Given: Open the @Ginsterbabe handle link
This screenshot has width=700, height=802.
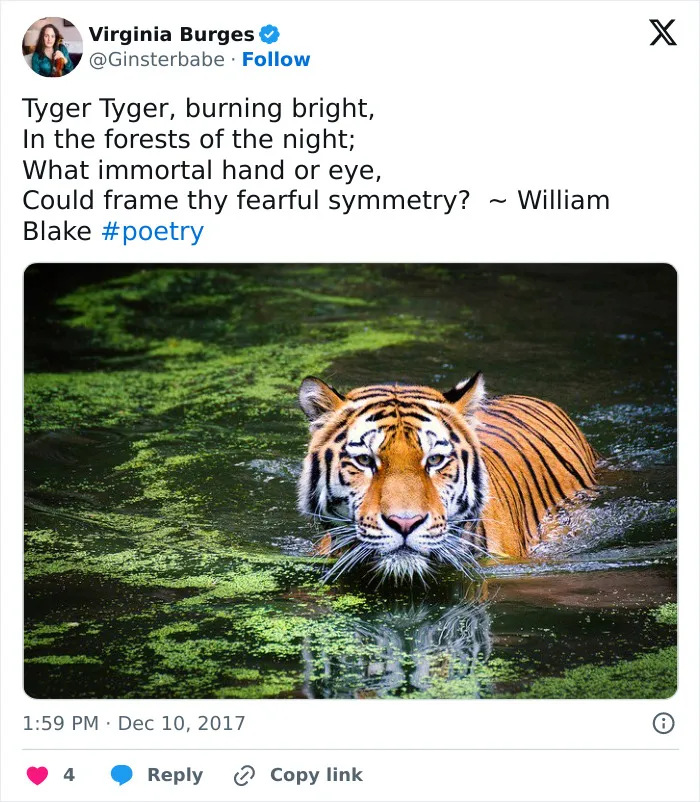Looking at the screenshot, I should coord(156,60).
